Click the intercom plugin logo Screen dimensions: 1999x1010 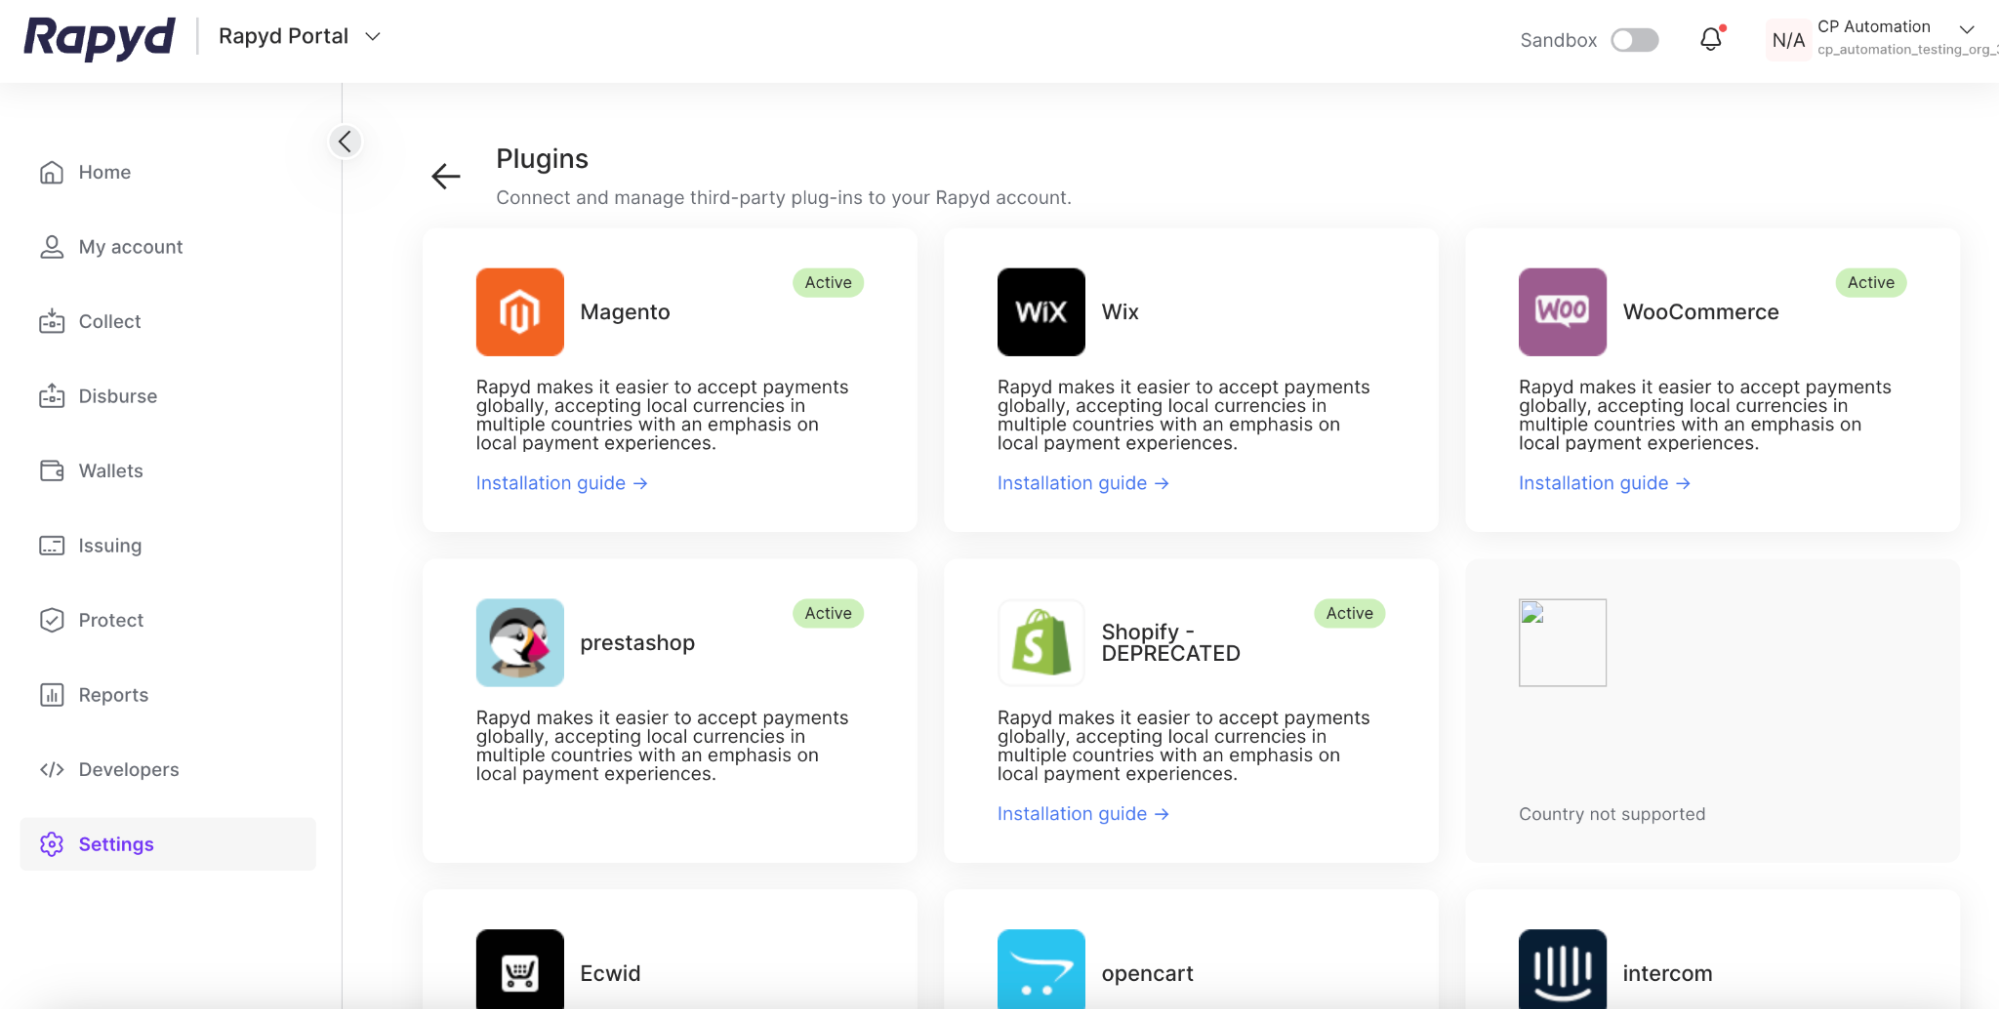click(1561, 970)
